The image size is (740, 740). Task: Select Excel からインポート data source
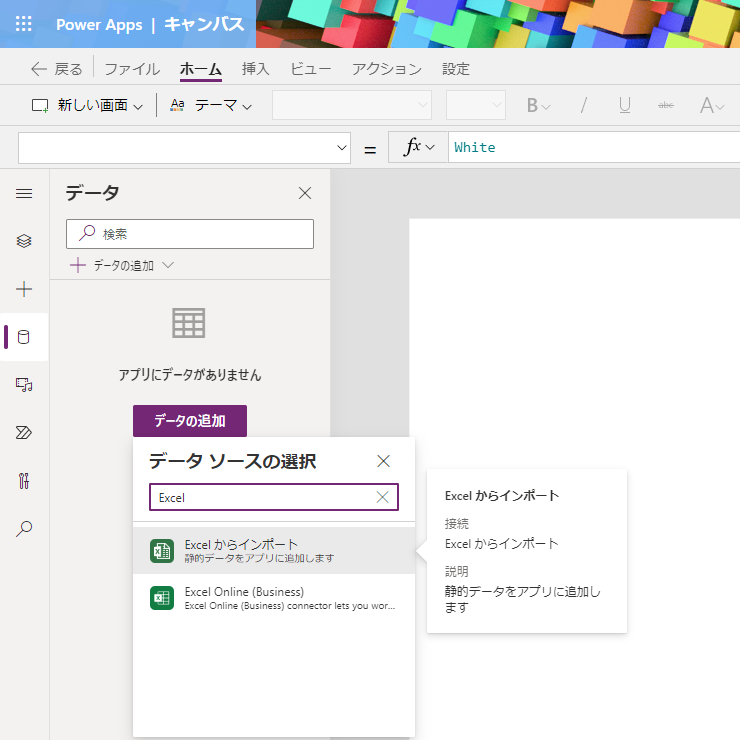pos(274,550)
